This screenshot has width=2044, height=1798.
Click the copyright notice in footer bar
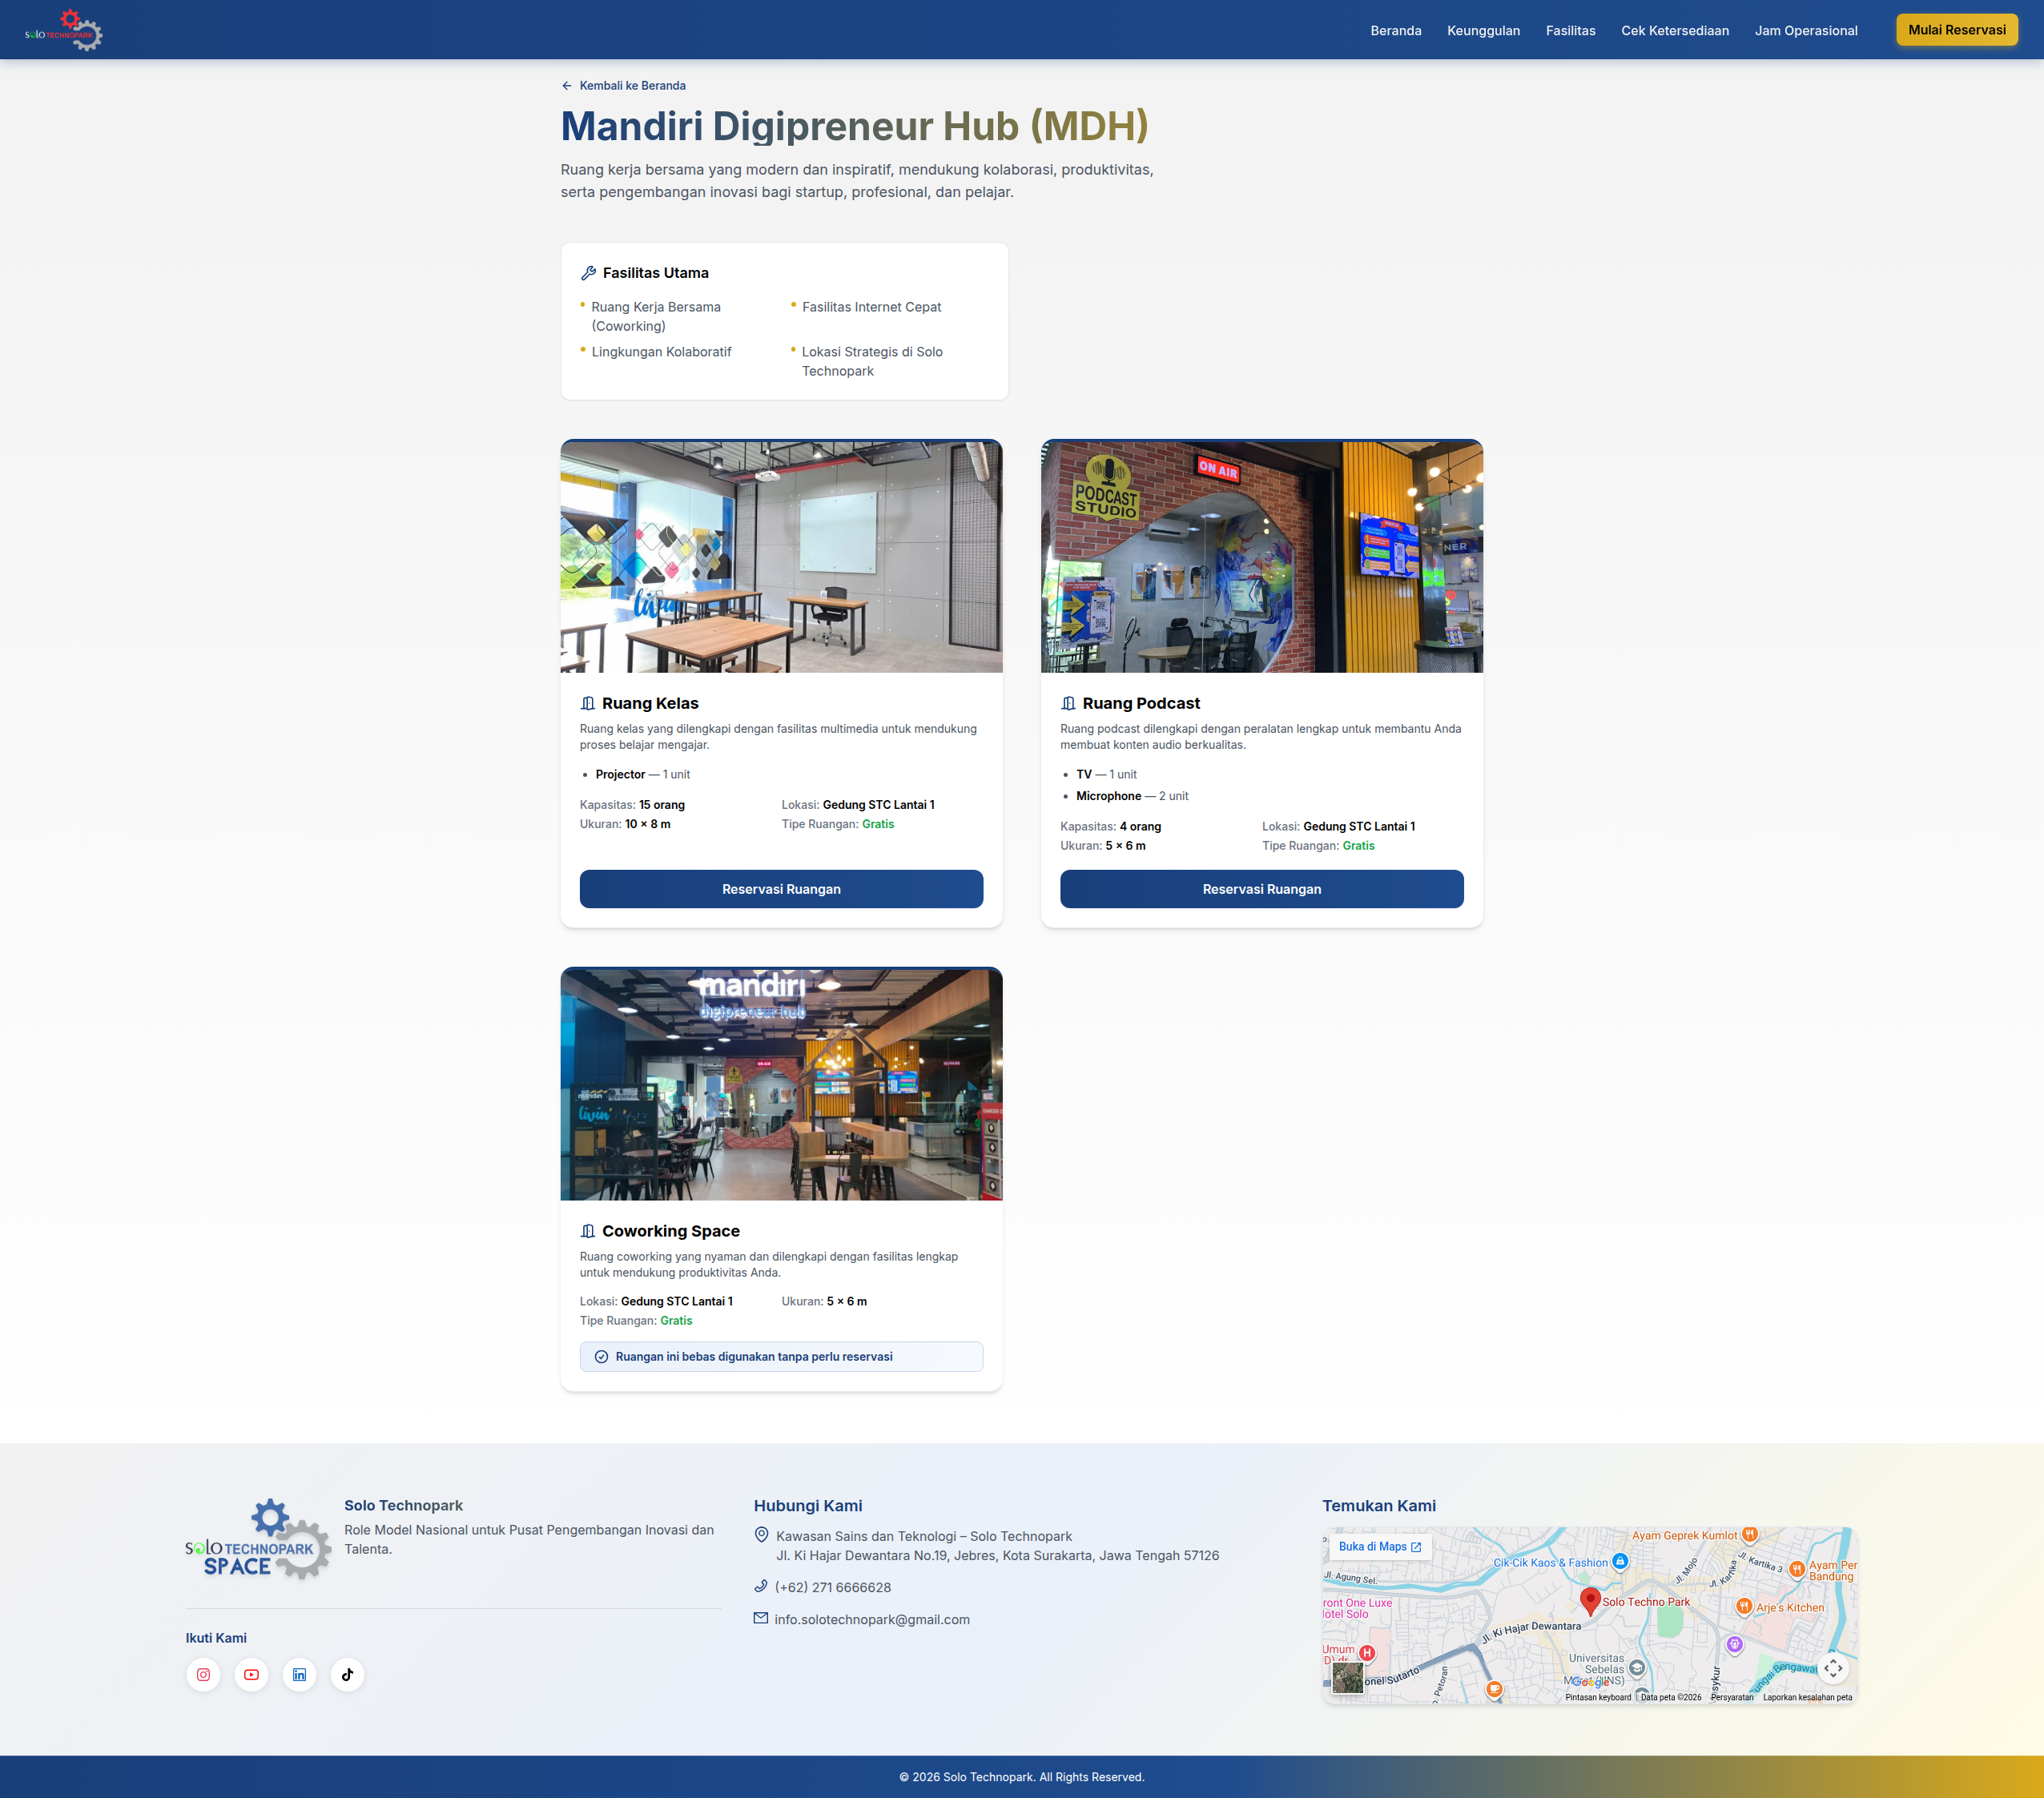point(1021,1777)
